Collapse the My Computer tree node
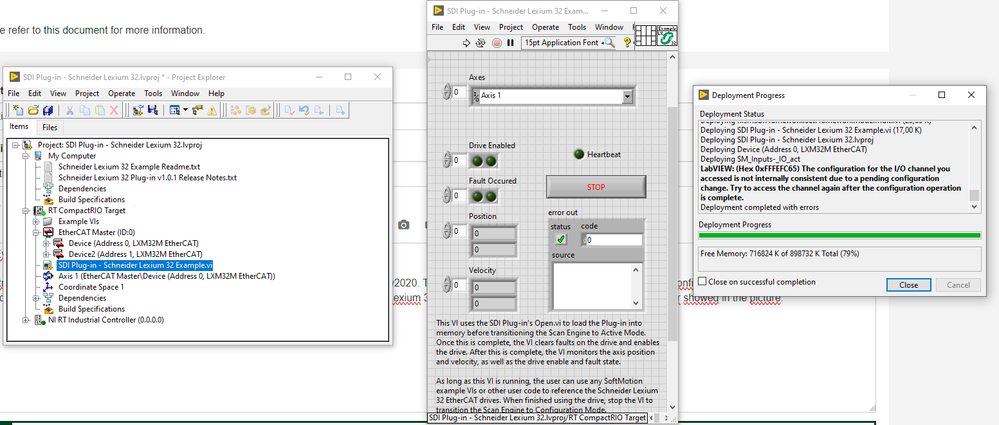This screenshot has width=999, height=425. 26,156
